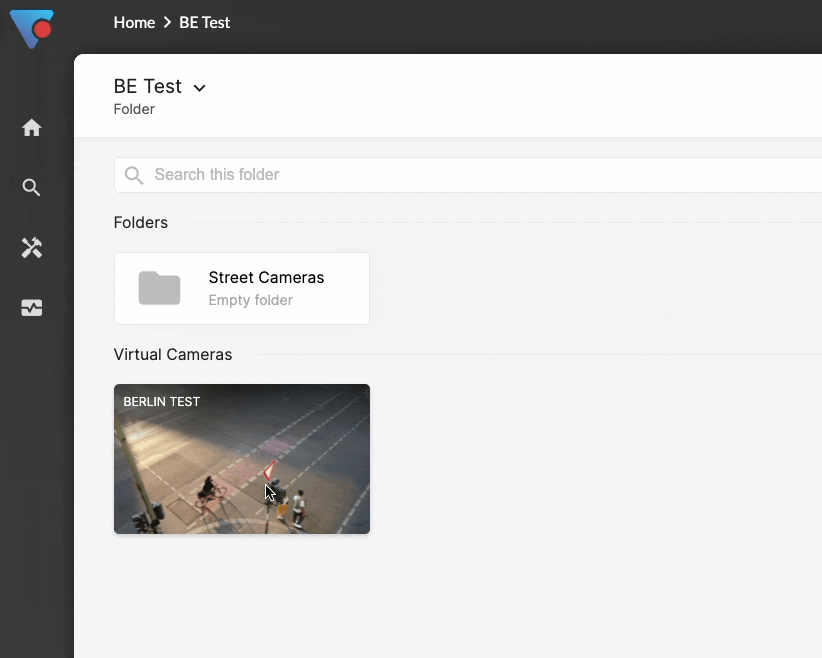Open the Home page from sidebar icon
Image resolution: width=822 pixels, height=658 pixels.
(32, 128)
